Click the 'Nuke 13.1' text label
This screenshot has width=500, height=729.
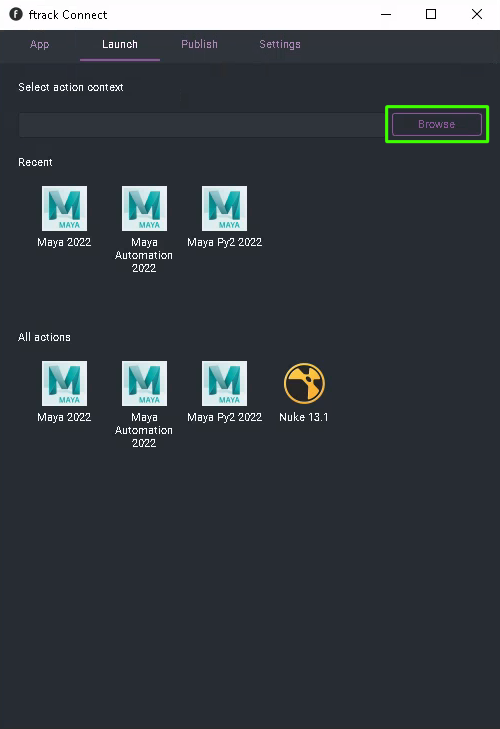pyautogui.click(x=304, y=417)
